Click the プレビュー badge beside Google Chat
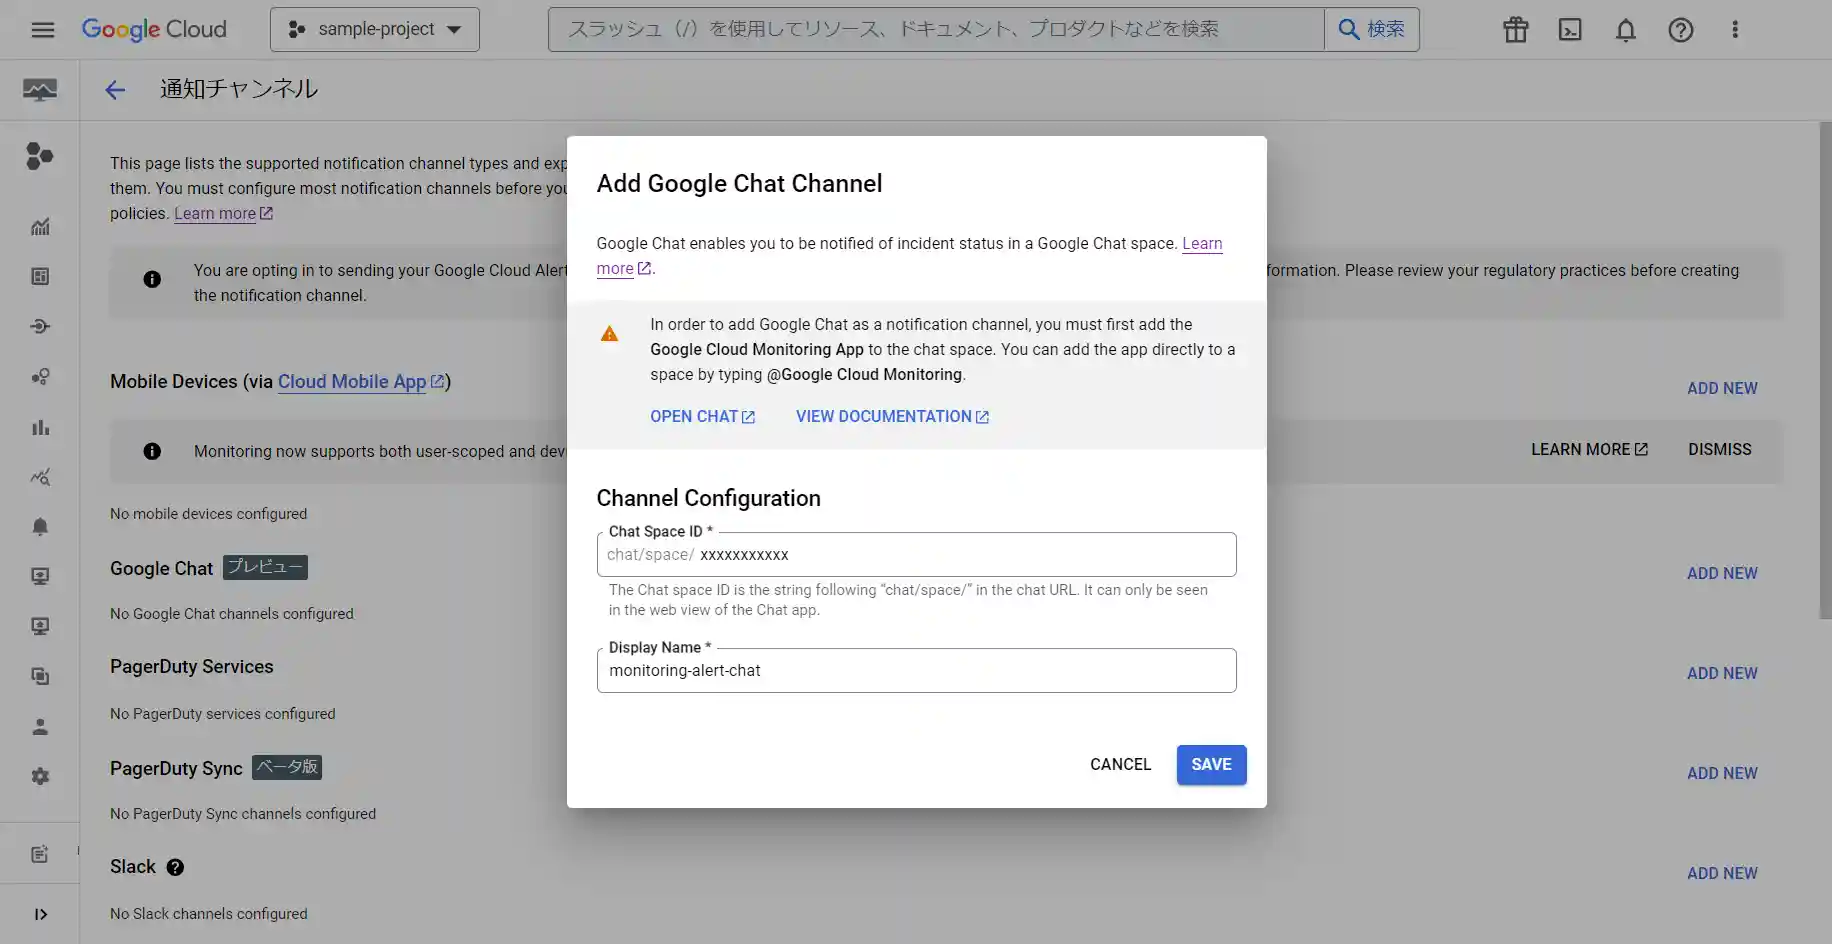1832x944 pixels. (x=265, y=568)
